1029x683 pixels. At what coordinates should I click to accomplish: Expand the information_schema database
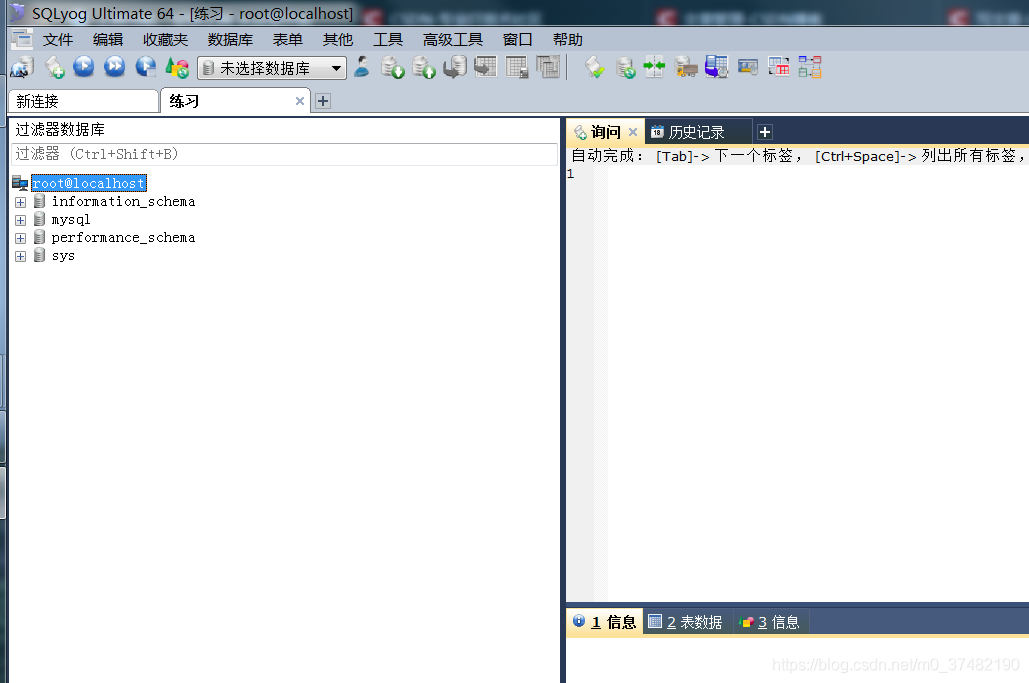coord(20,202)
